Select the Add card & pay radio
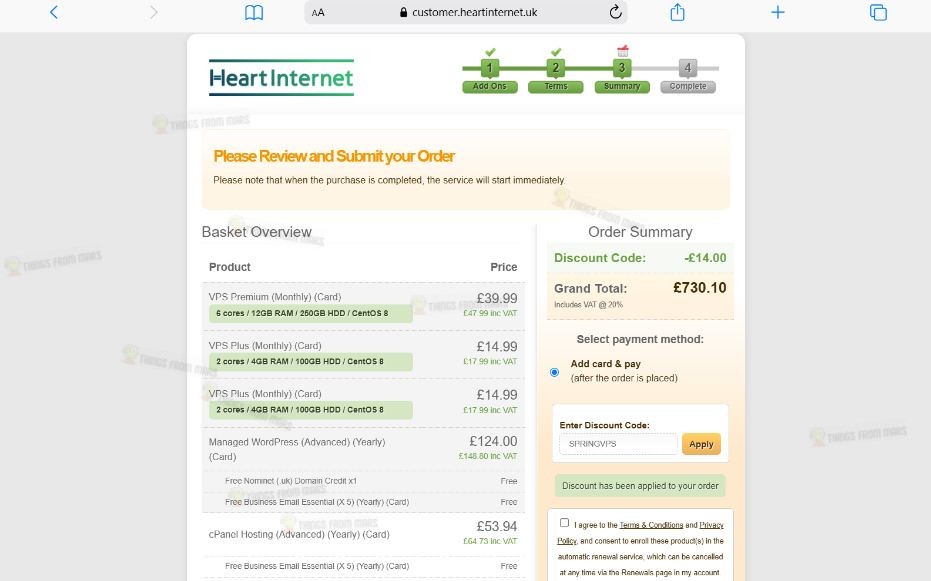The image size is (931, 581). tap(555, 372)
